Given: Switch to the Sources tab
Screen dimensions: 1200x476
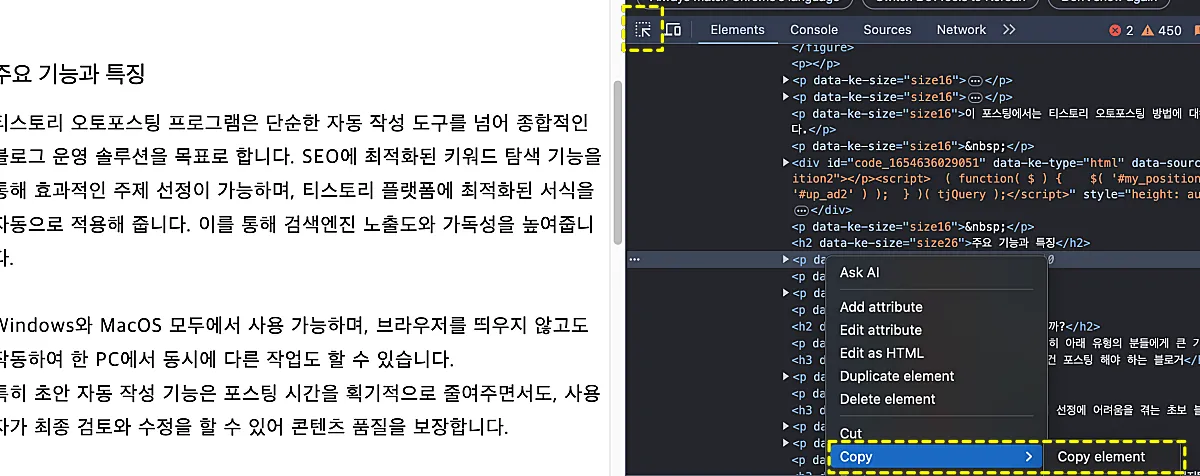Looking at the screenshot, I should point(887,30).
